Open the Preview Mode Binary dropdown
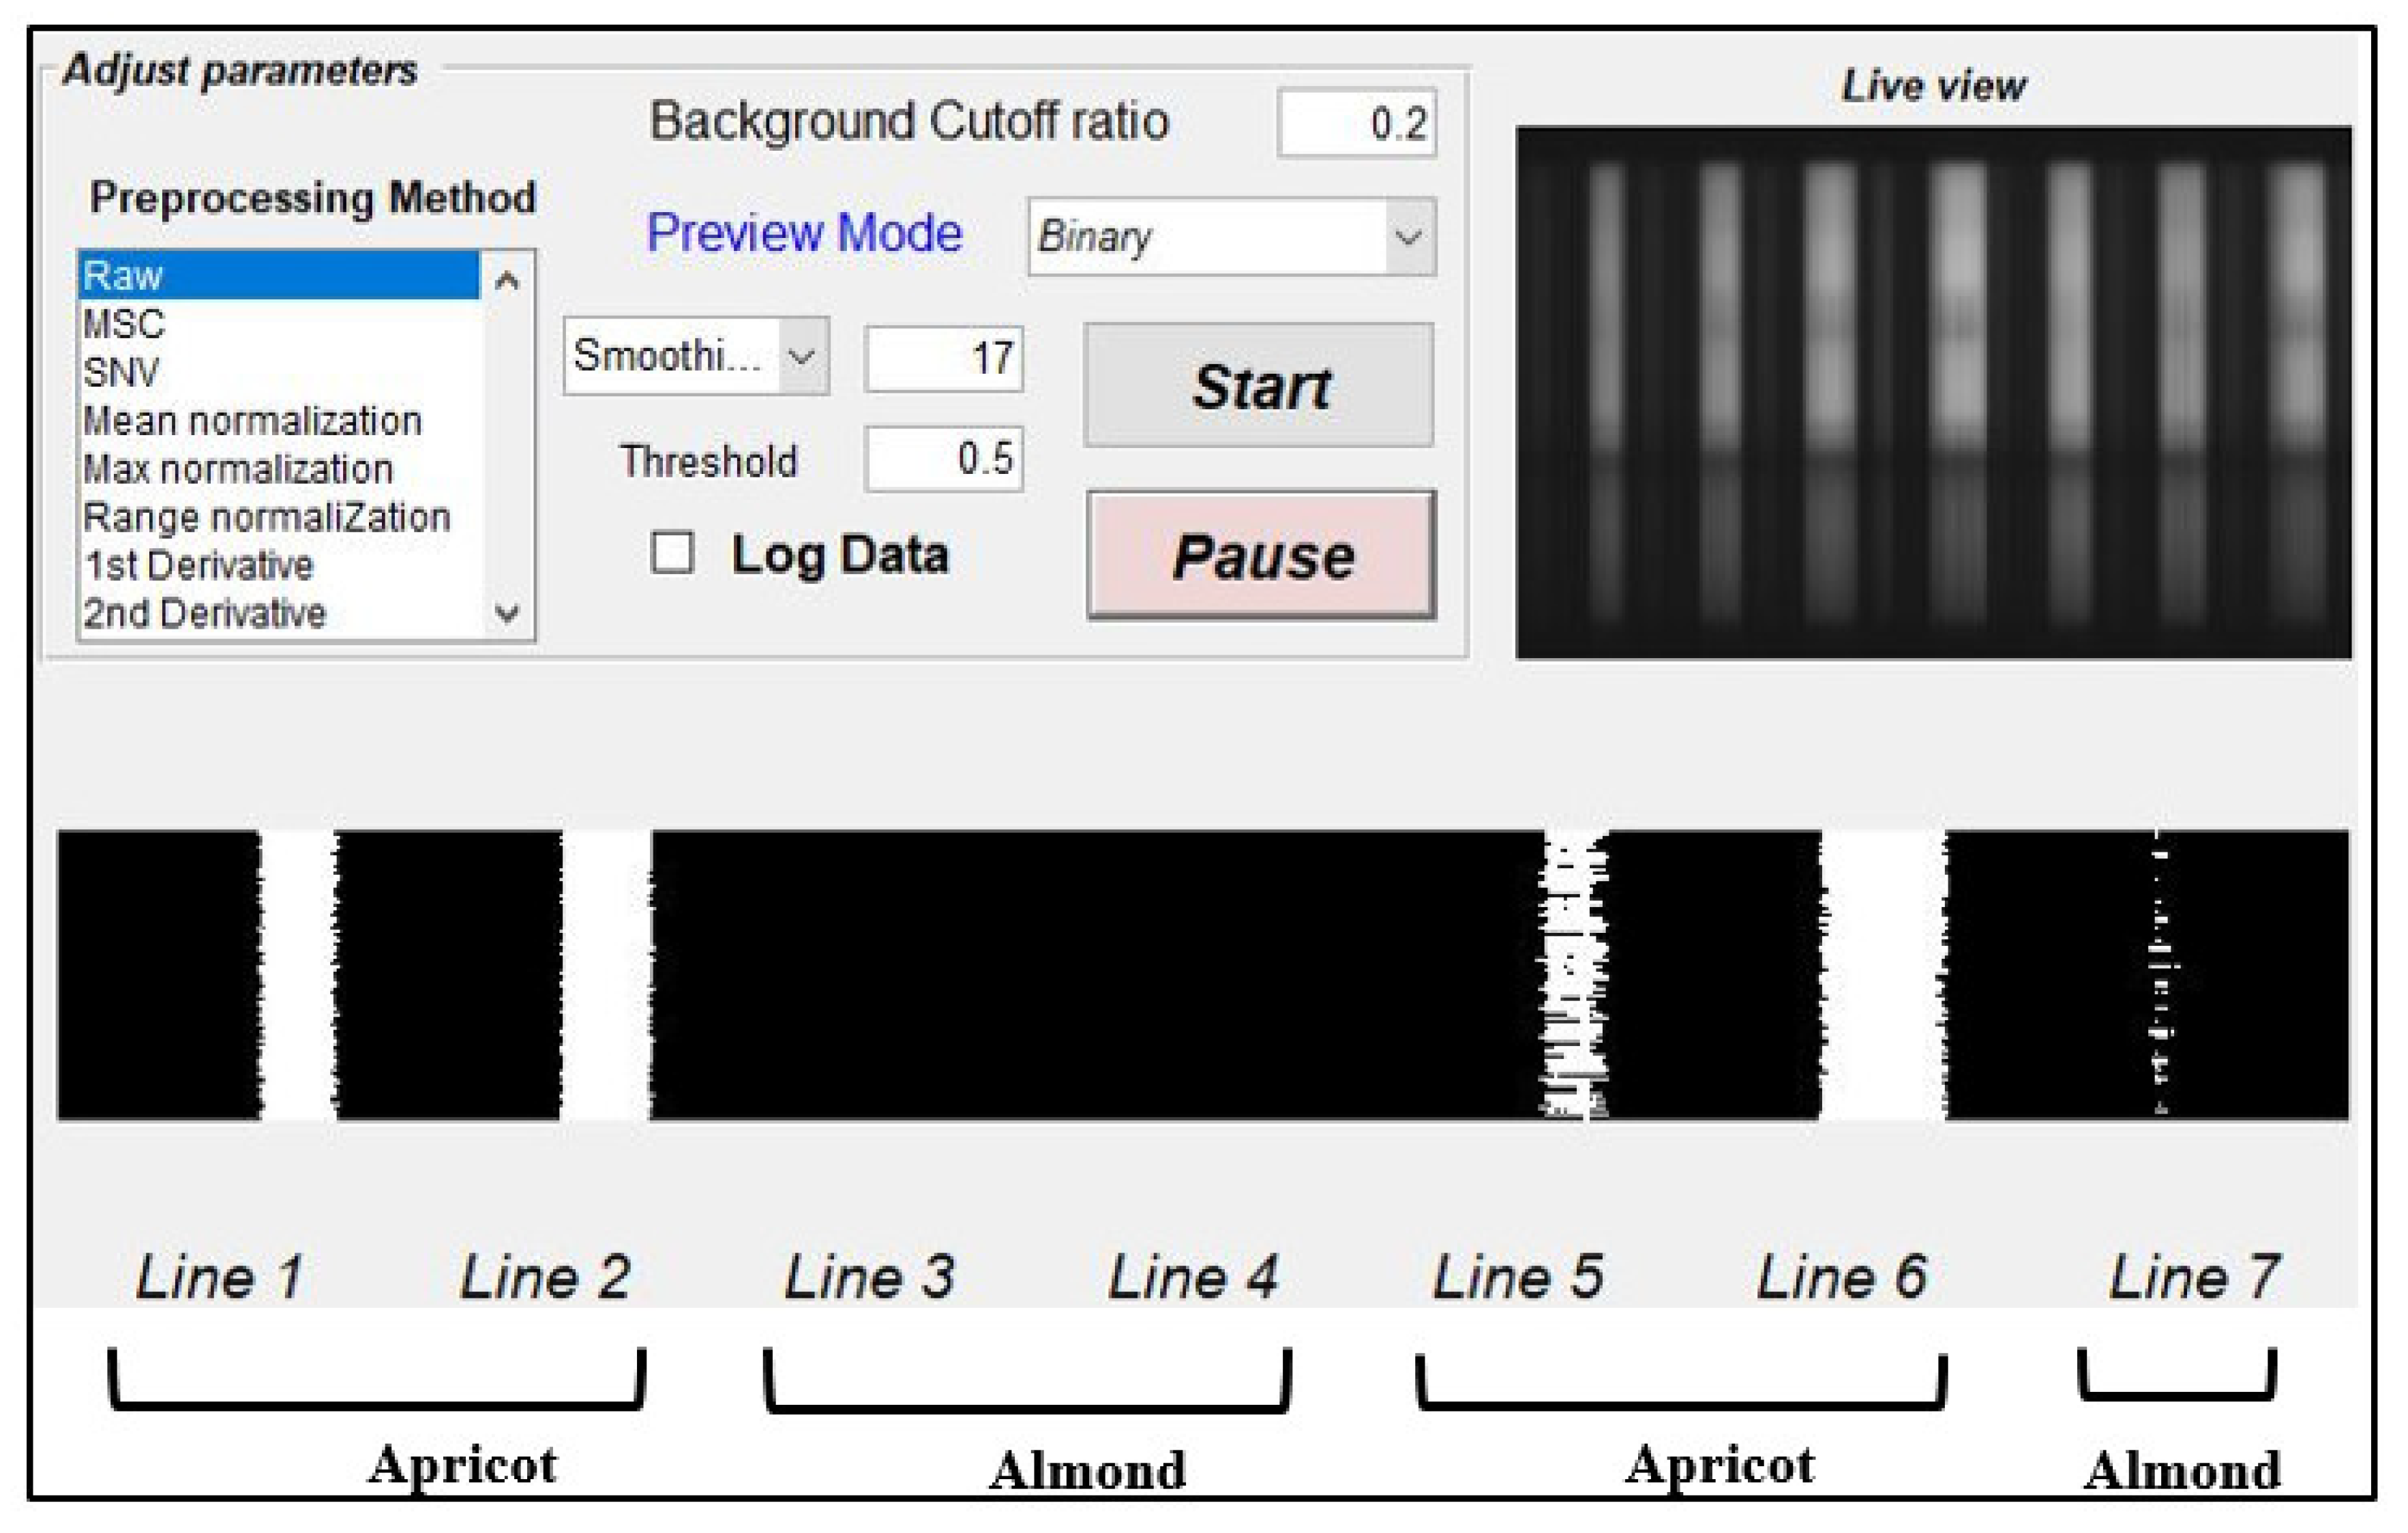The height and width of the screenshot is (1533, 2408). [x=1232, y=237]
